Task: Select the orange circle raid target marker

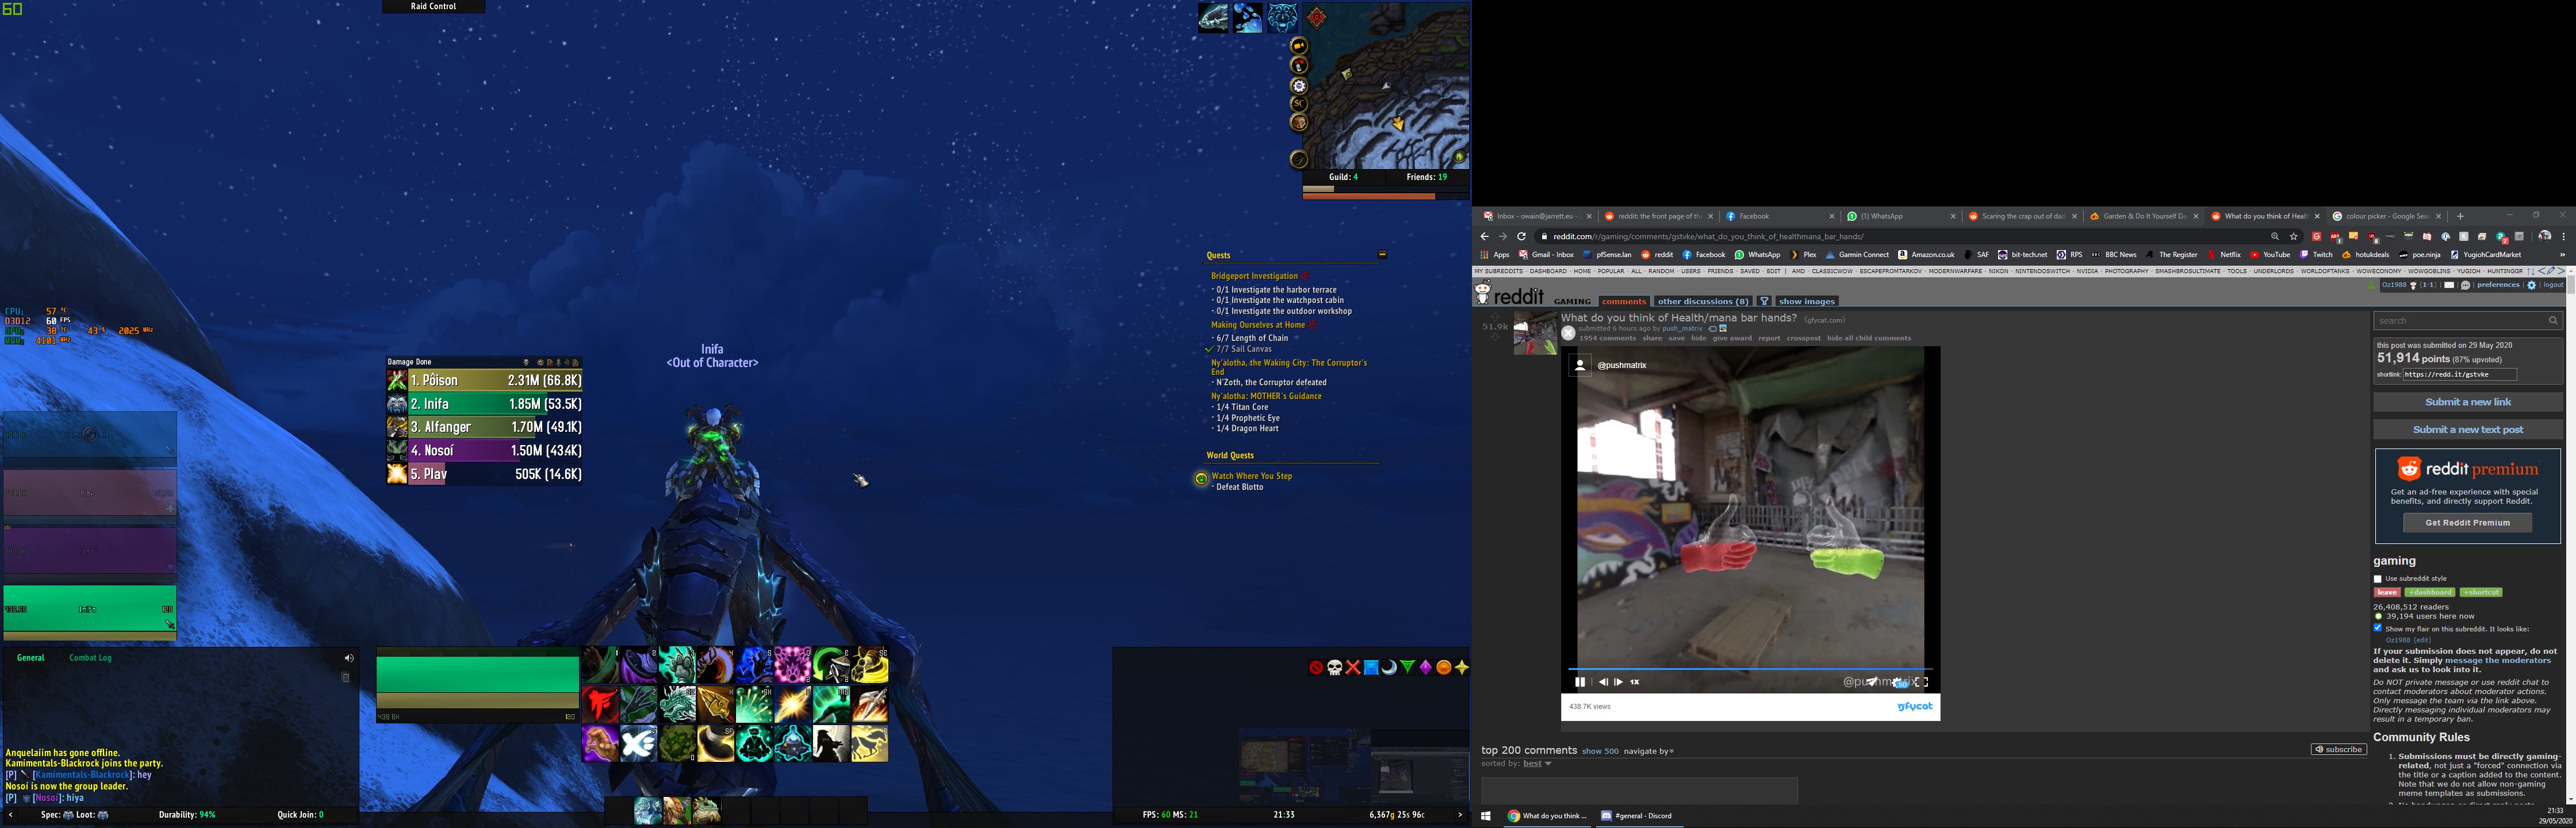Action: point(1444,667)
